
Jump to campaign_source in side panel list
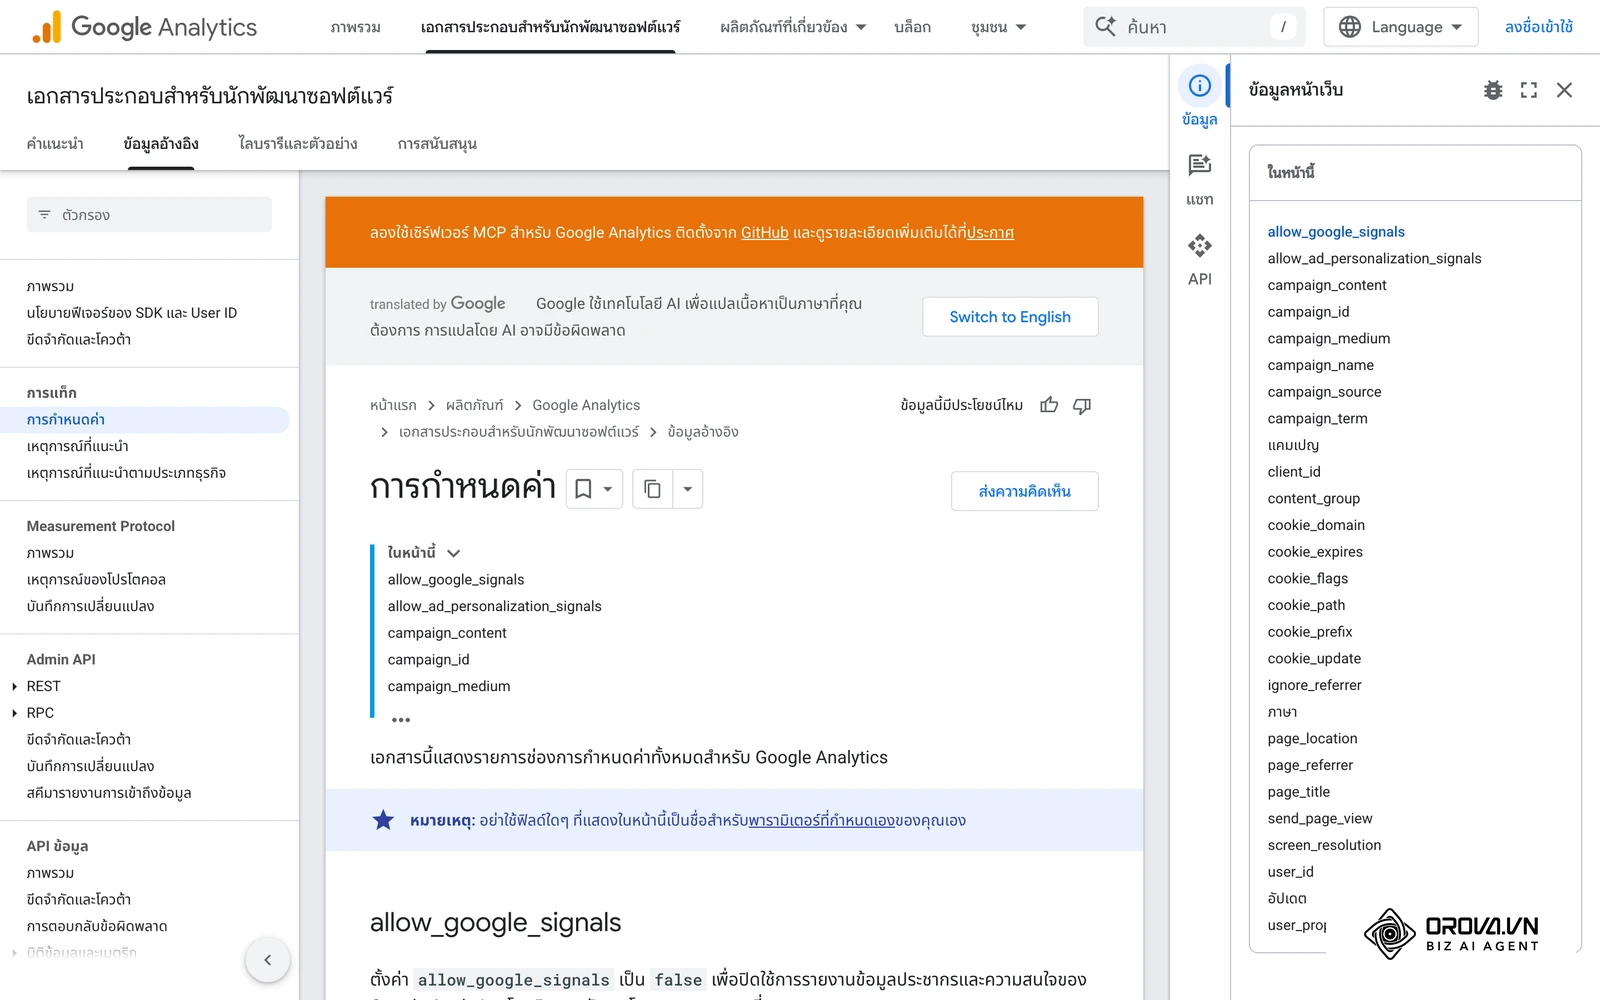click(x=1324, y=392)
